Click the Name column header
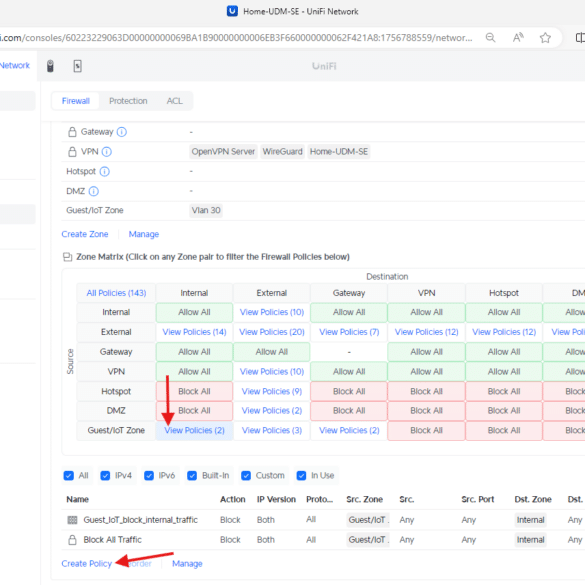 click(x=78, y=500)
